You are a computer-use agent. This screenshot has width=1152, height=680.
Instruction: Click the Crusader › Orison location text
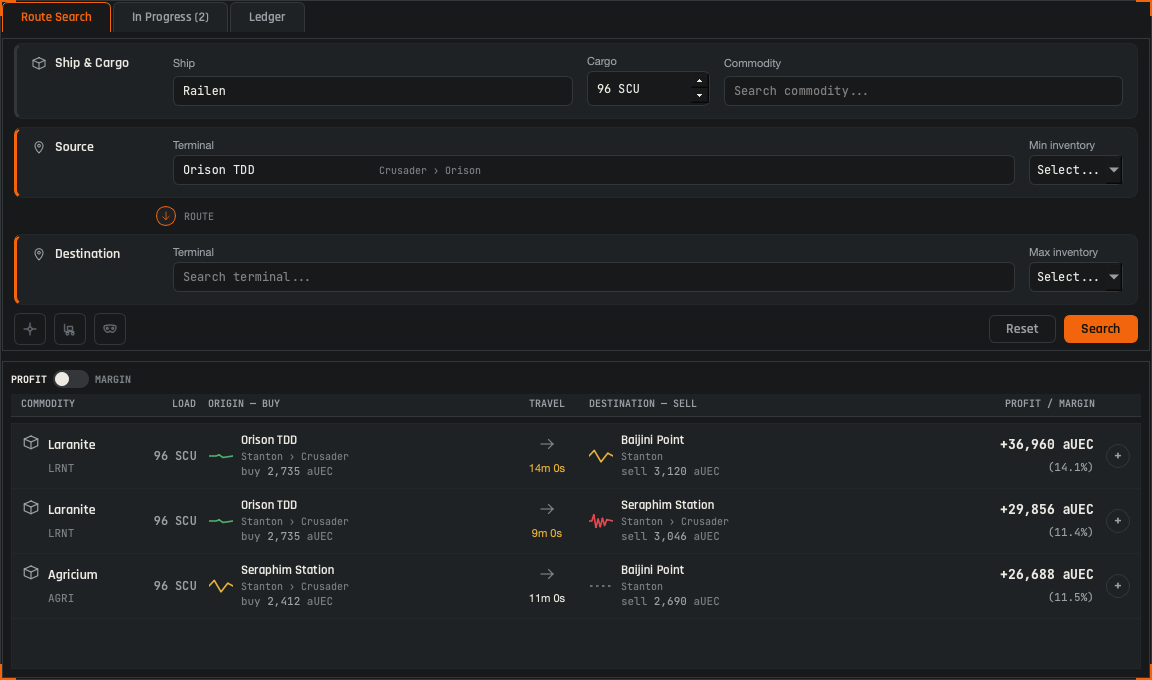430,170
